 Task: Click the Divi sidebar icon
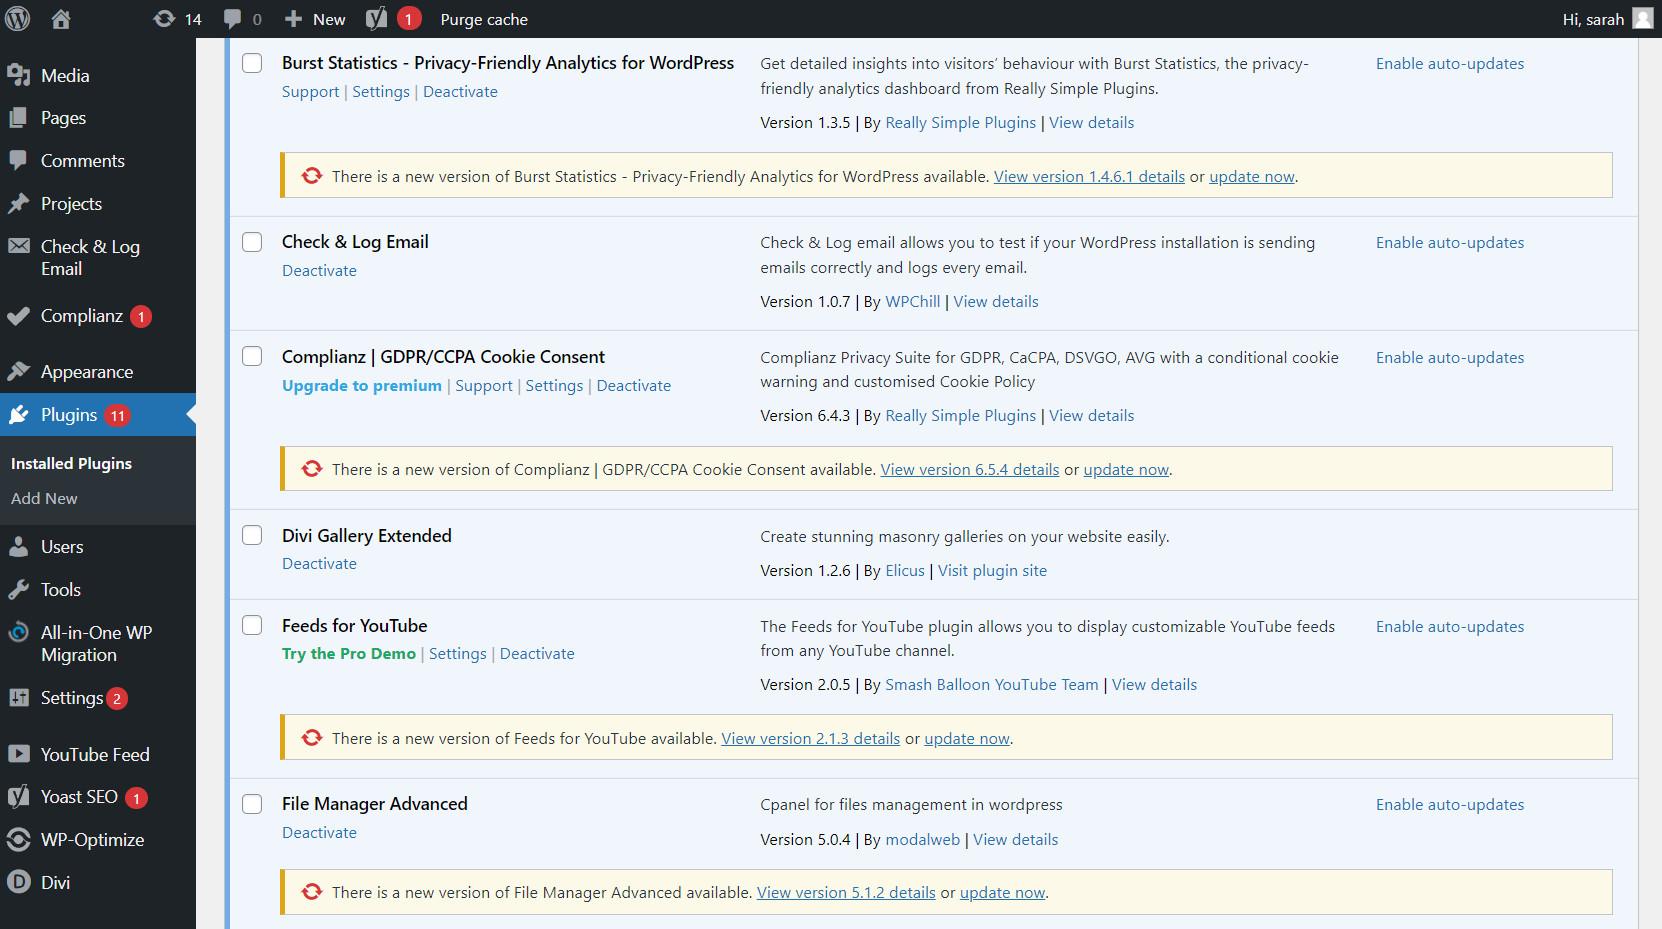pyautogui.click(x=18, y=882)
